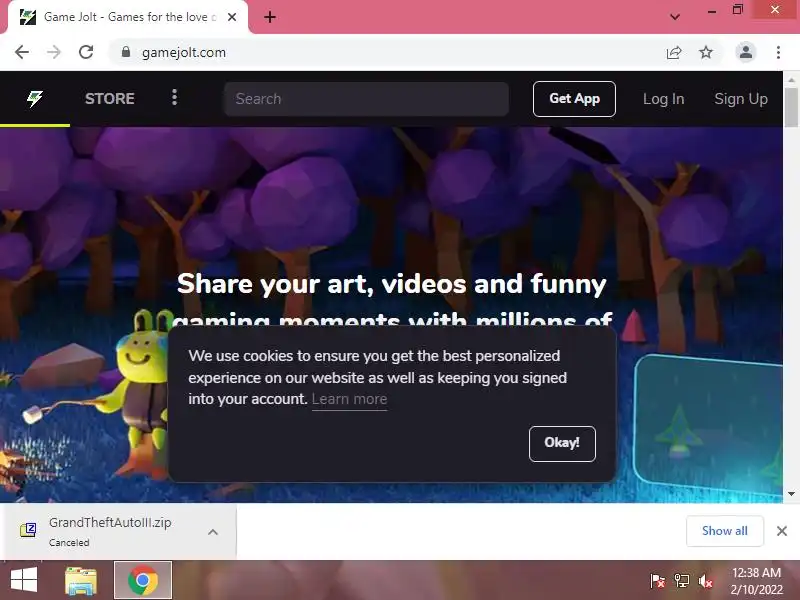The image size is (800, 600).
Task: Open the Log In page
Action: point(663,99)
